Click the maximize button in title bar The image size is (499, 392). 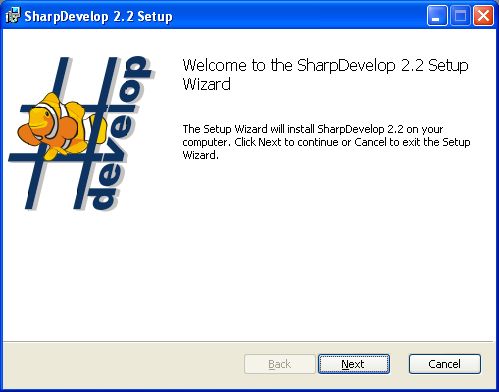(460, 16)
